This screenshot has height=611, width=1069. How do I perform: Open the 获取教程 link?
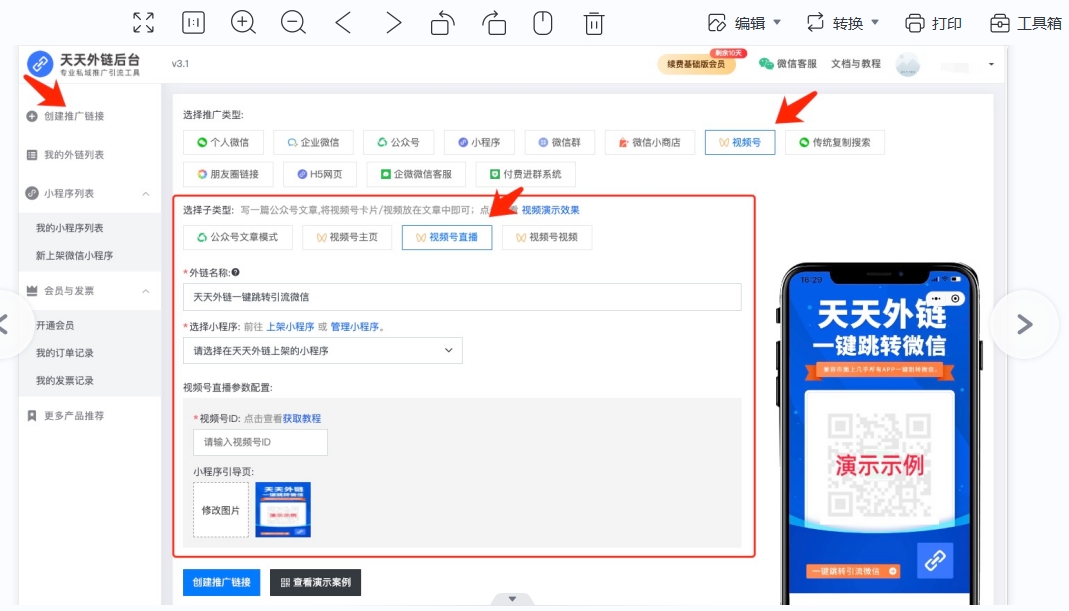(302, 419)
